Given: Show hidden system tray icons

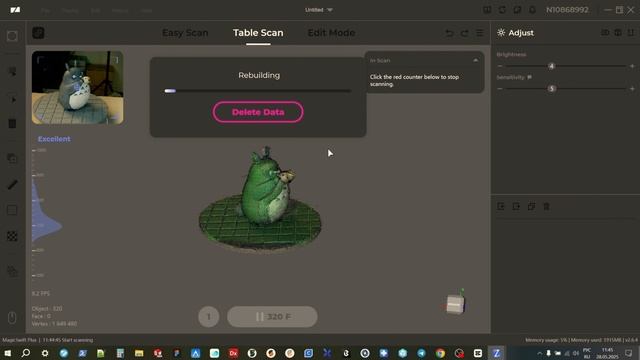Looking at the screenshot, I should coord(539,353).
